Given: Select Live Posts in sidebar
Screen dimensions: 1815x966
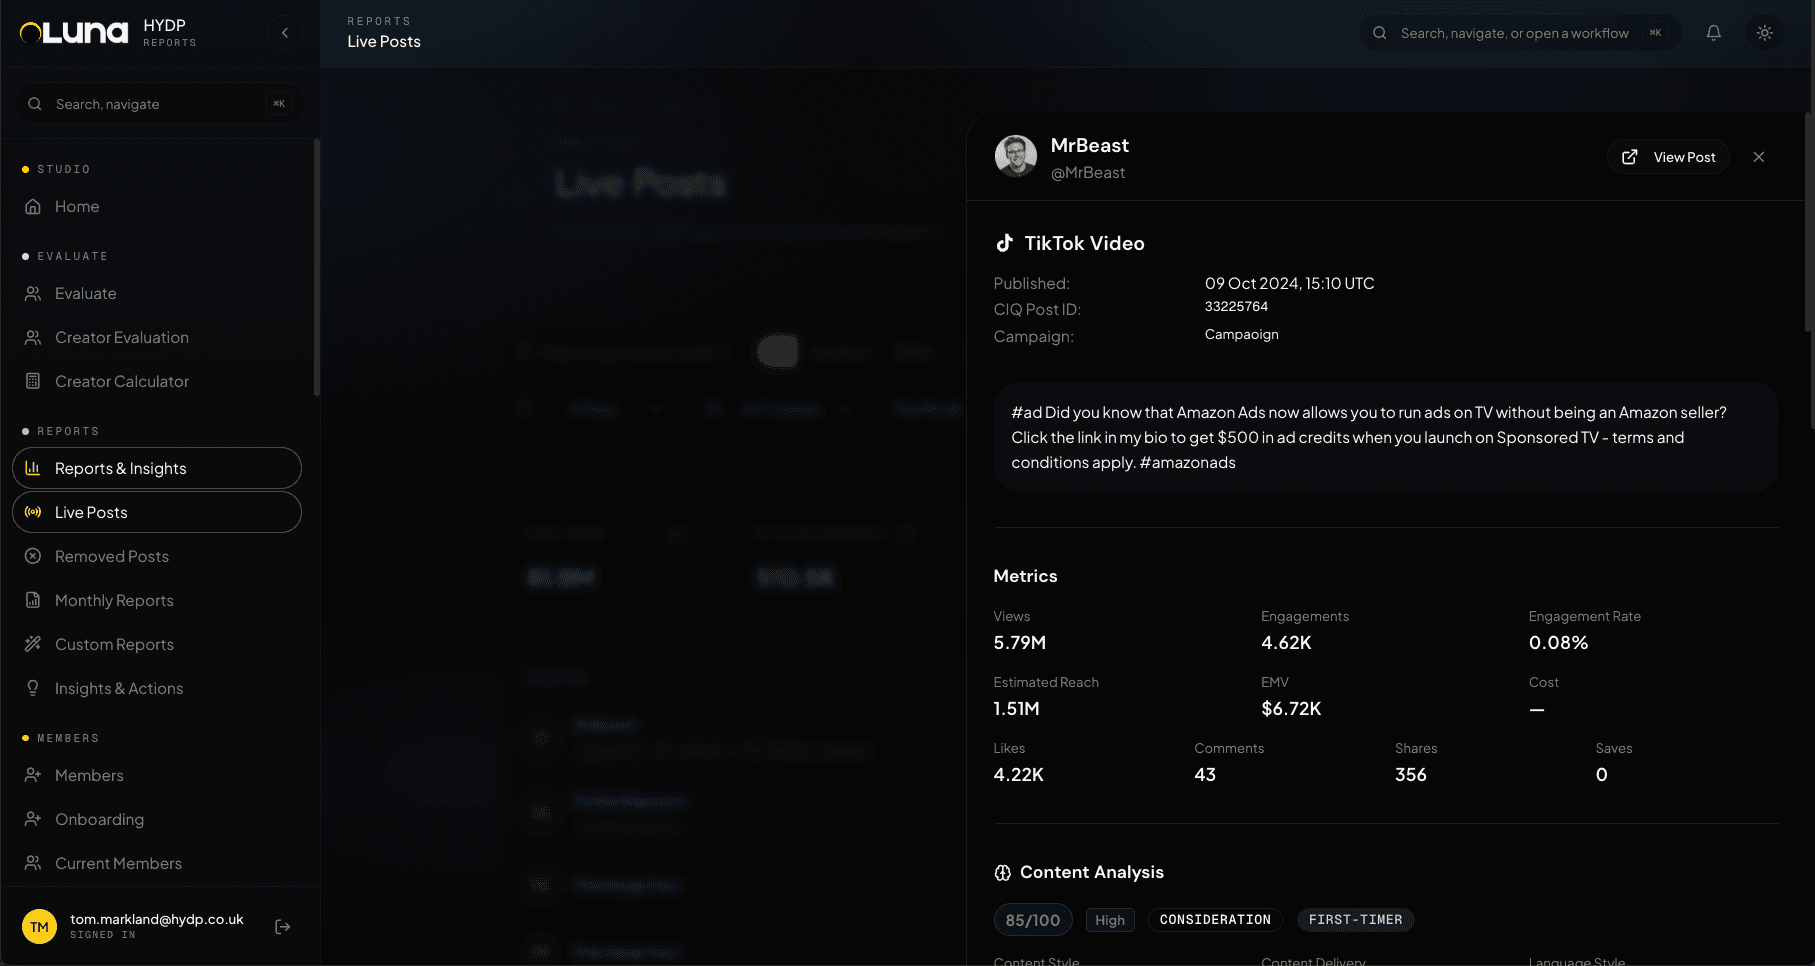Looking at the screenshot, I should pos(157,512).
